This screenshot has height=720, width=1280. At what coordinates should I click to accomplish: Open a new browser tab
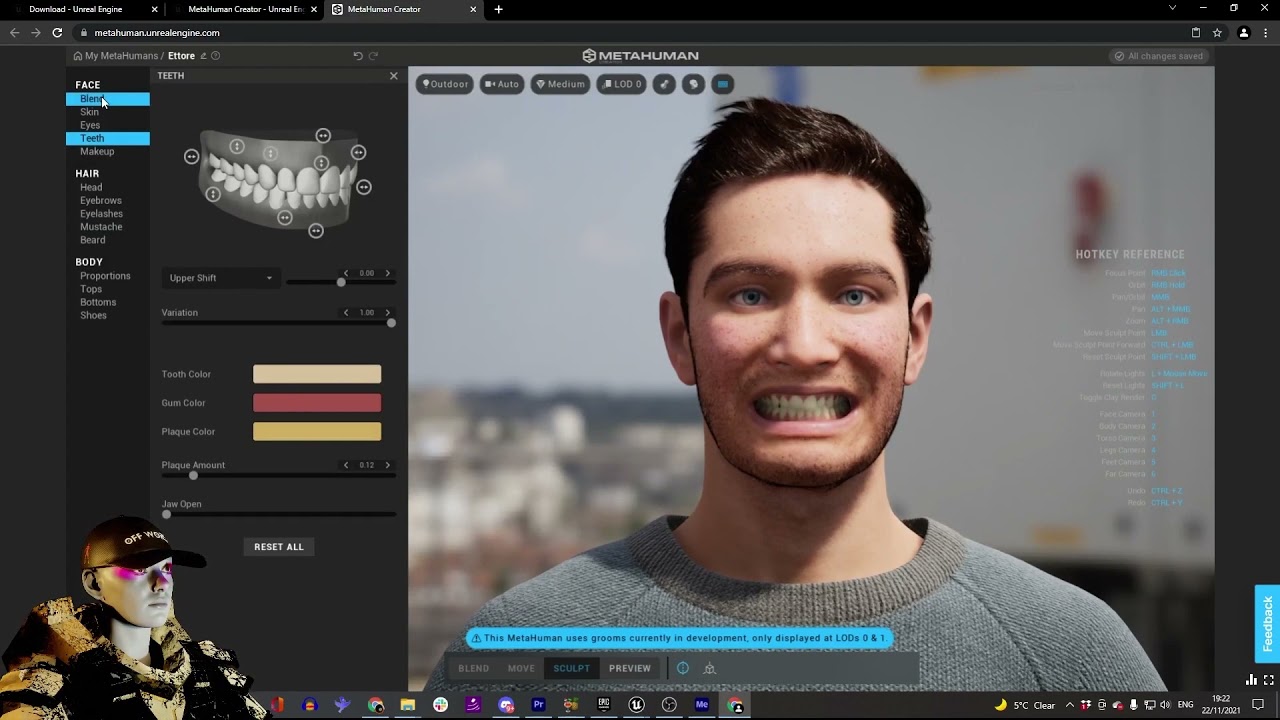point(498,9)
